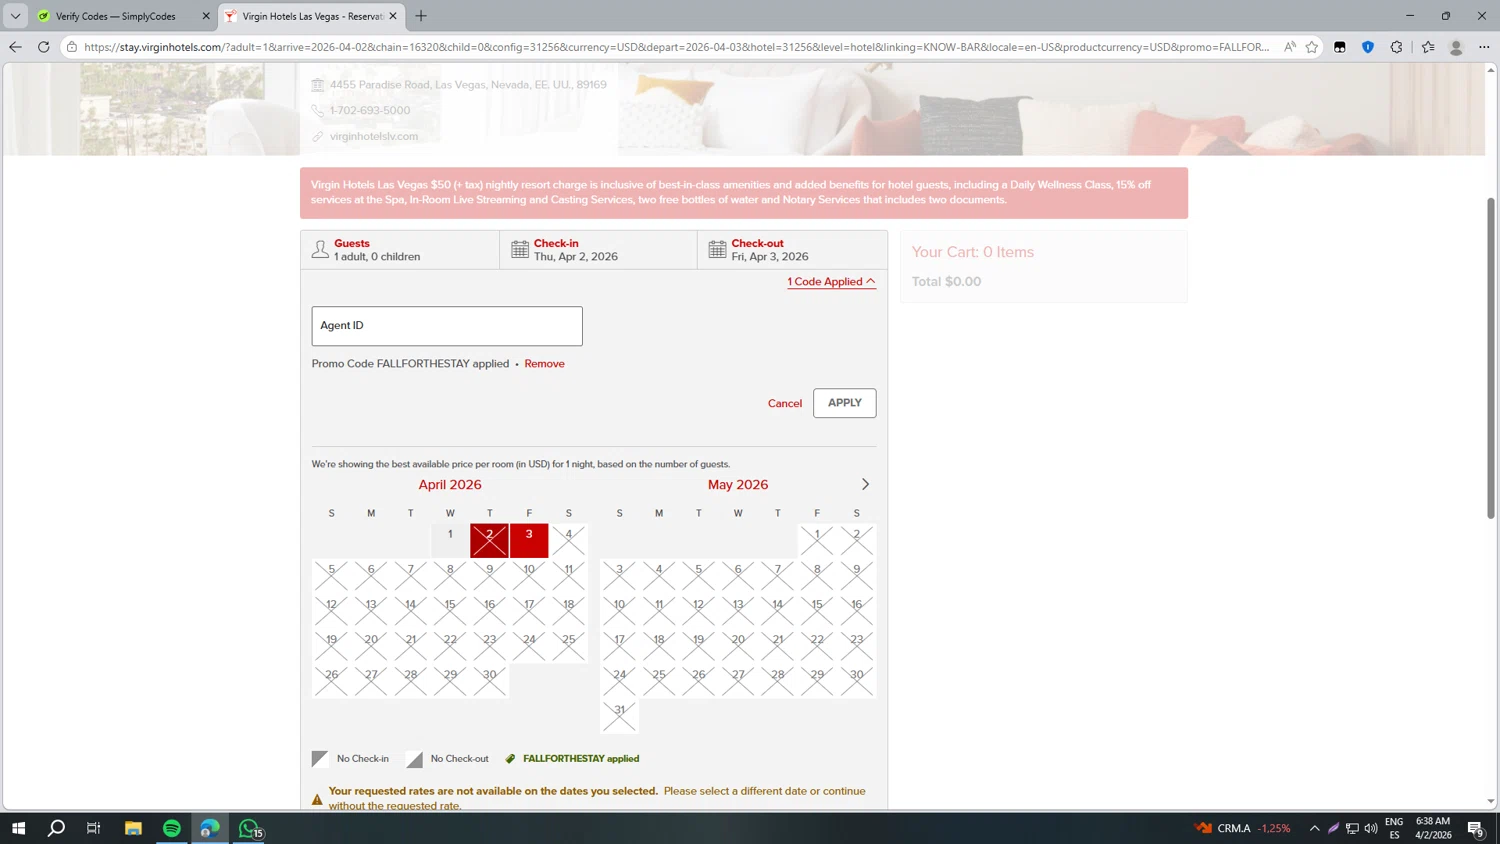Switch the ENG ES input language
The height and width of the screenshot is (844, 1500).
tap(1394, 828)
